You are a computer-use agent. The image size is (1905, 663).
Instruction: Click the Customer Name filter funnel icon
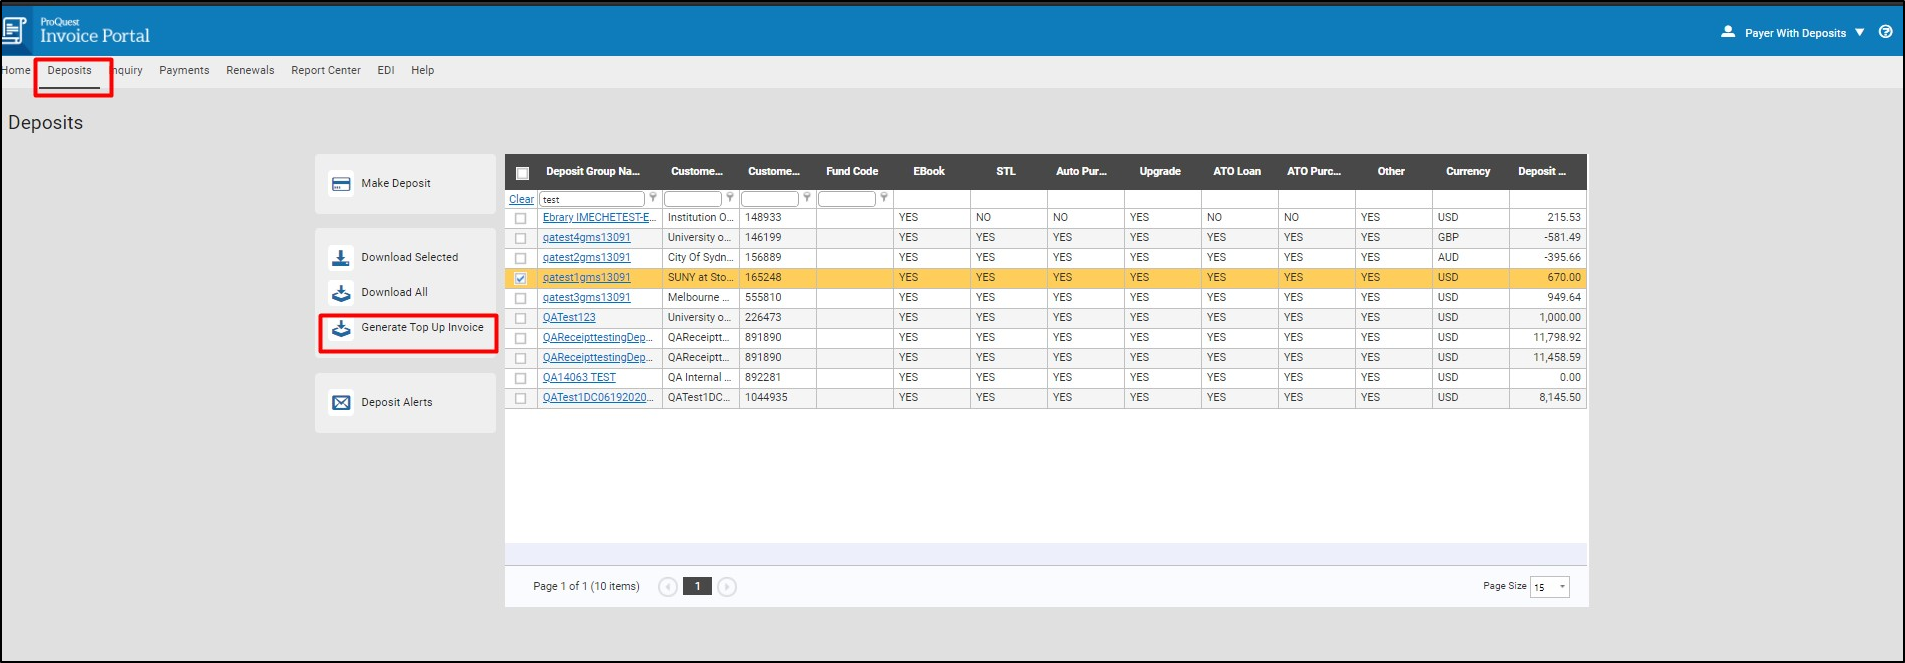coord(730,198)
